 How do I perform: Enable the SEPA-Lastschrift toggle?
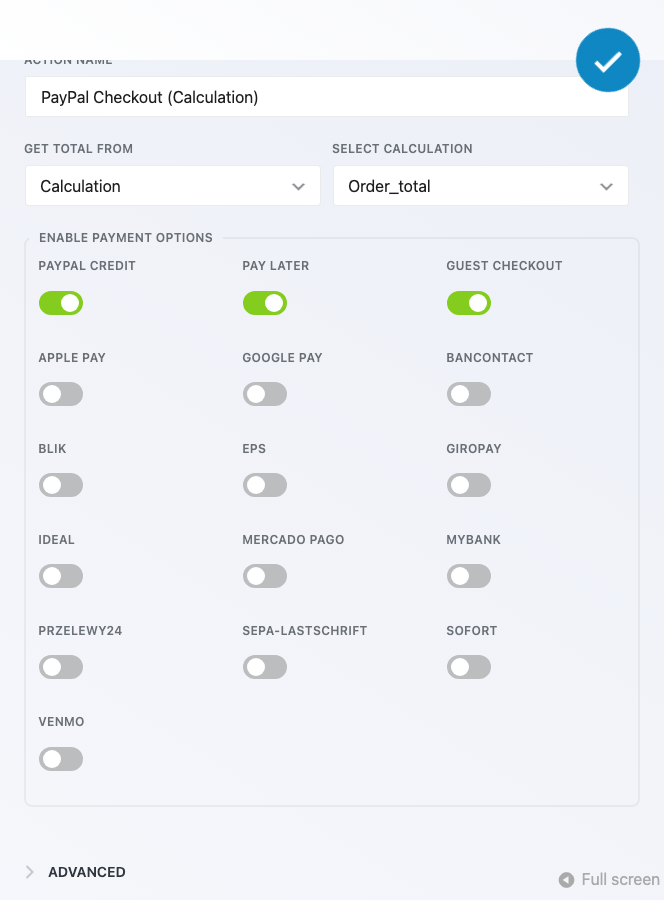pos(265,667)
